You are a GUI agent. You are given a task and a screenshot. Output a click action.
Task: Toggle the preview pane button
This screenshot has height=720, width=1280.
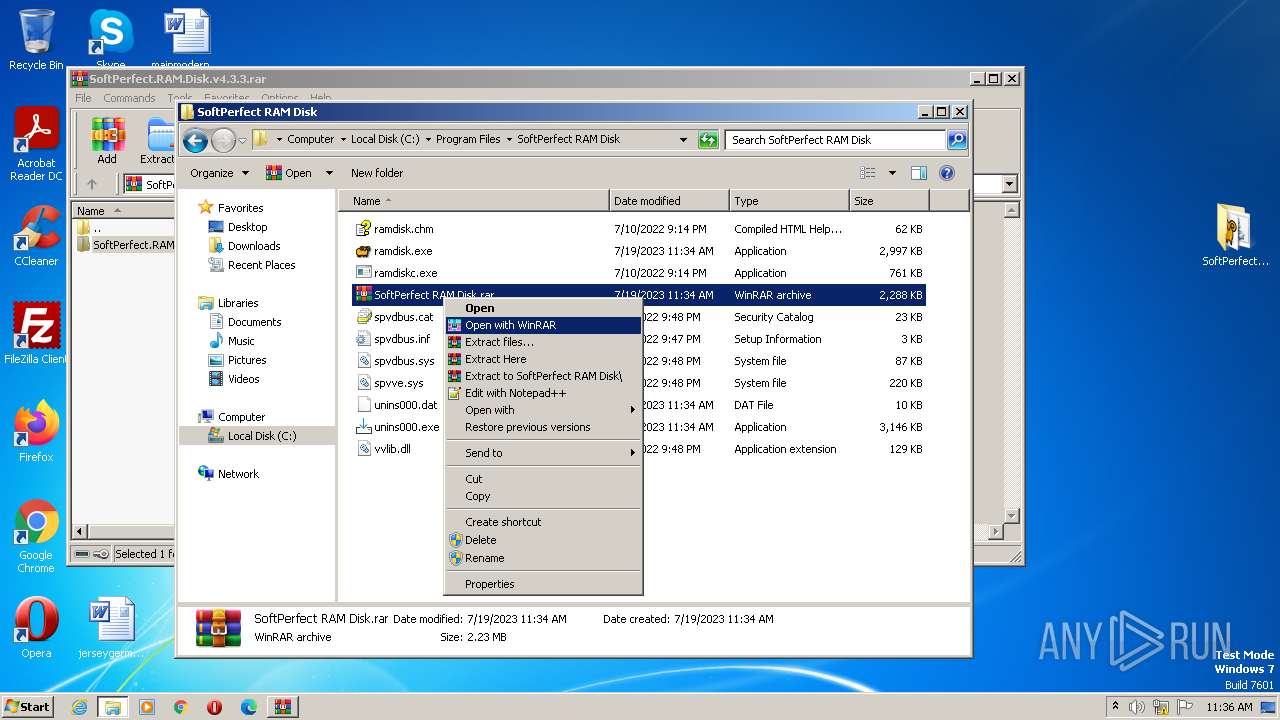[918, 173]
